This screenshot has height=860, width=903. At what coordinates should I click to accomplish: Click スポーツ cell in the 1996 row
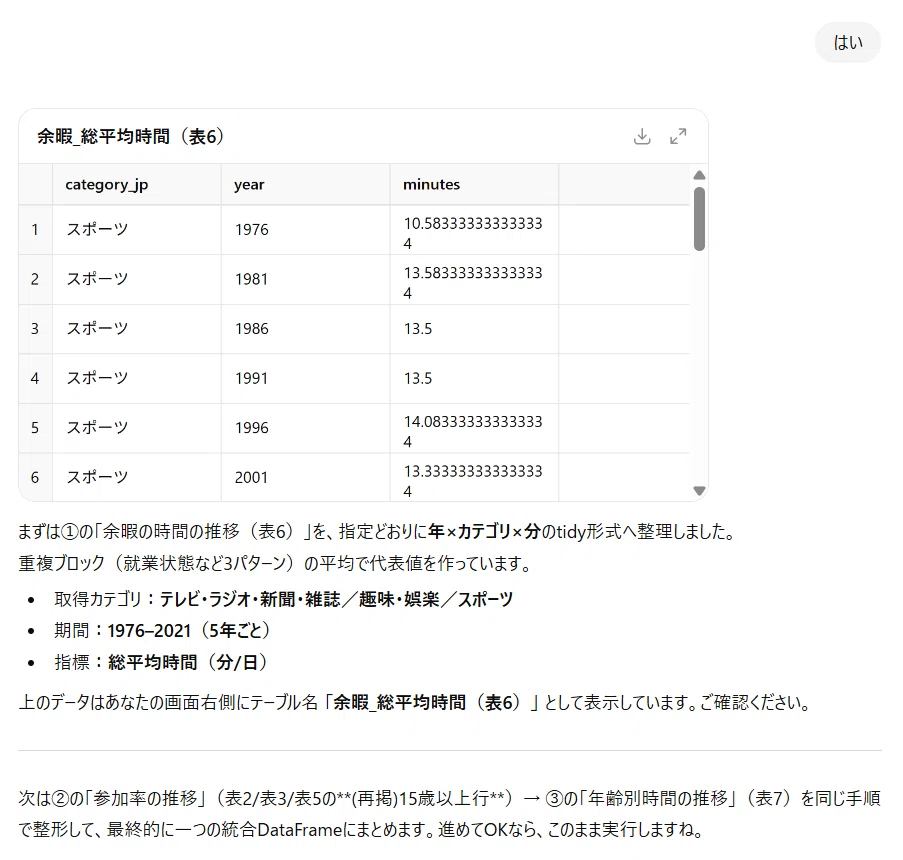pyautogui.click(x=136, y=428)
